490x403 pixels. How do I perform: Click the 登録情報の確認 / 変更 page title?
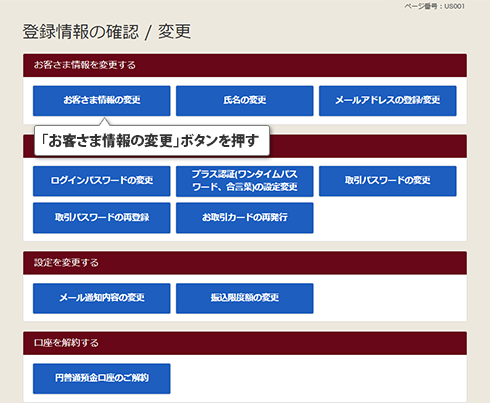(x=107, y=32)
